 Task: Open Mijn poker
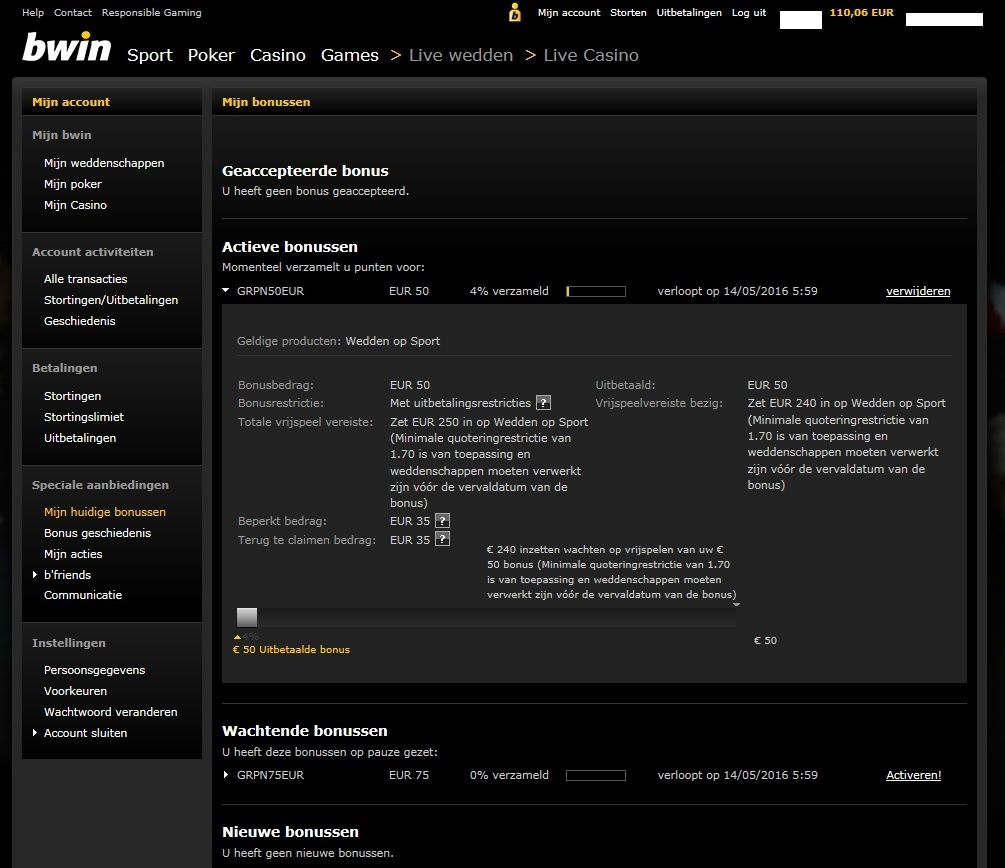pos(72,184)
